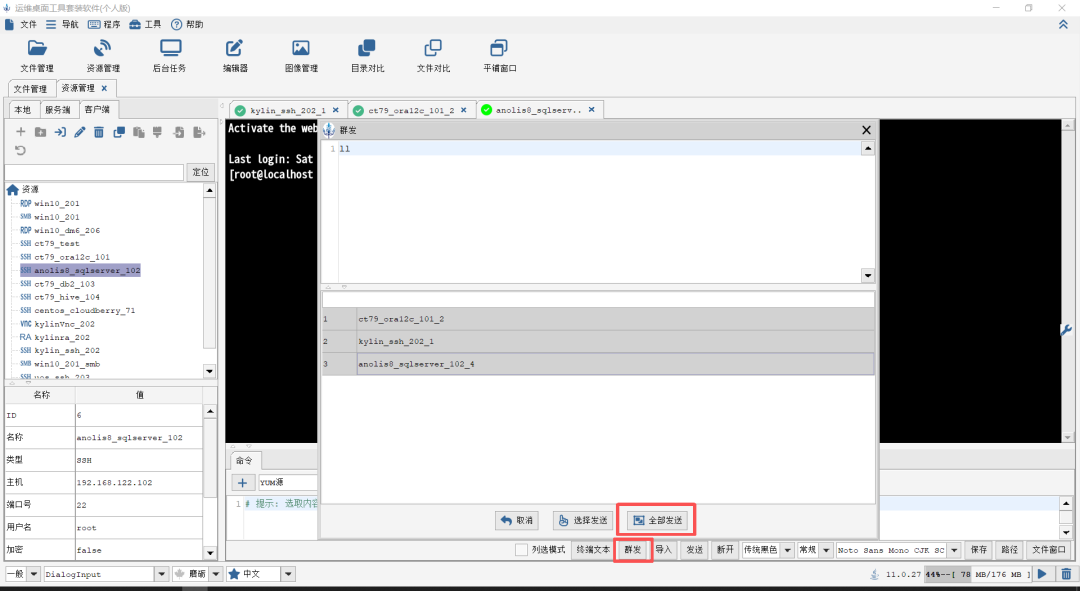Toggle the 列选模式 checkbox
Image resolution: width=1080 pixels, height=591 pixels.
[x=521, y=550]
